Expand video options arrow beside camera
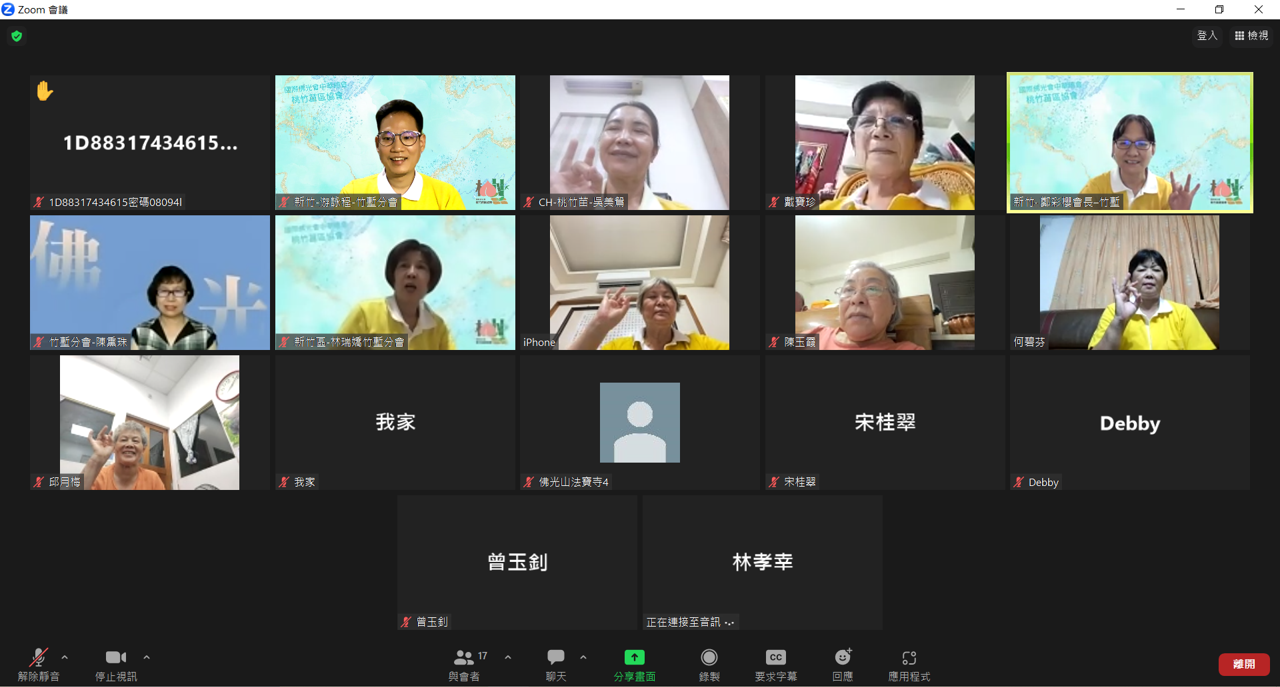Screen dimensions: 1280x687 click(x=147, y=657)
